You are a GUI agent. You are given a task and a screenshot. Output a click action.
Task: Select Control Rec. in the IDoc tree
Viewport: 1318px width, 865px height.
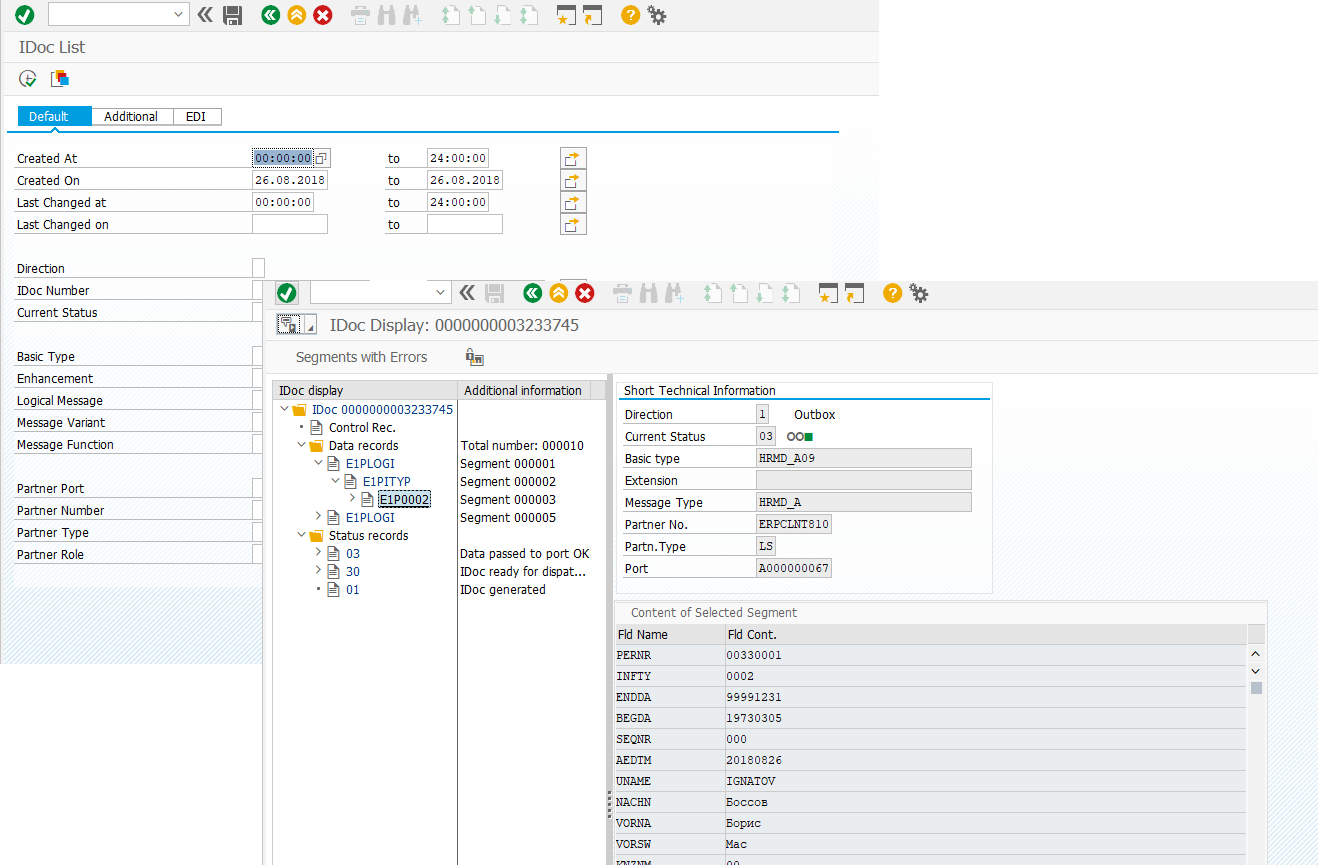(x=361, y=428)
